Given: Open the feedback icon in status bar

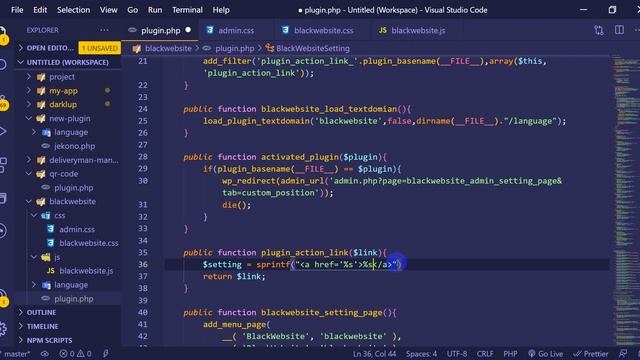Looking at the screenshot, I should (x=622, y=354).
